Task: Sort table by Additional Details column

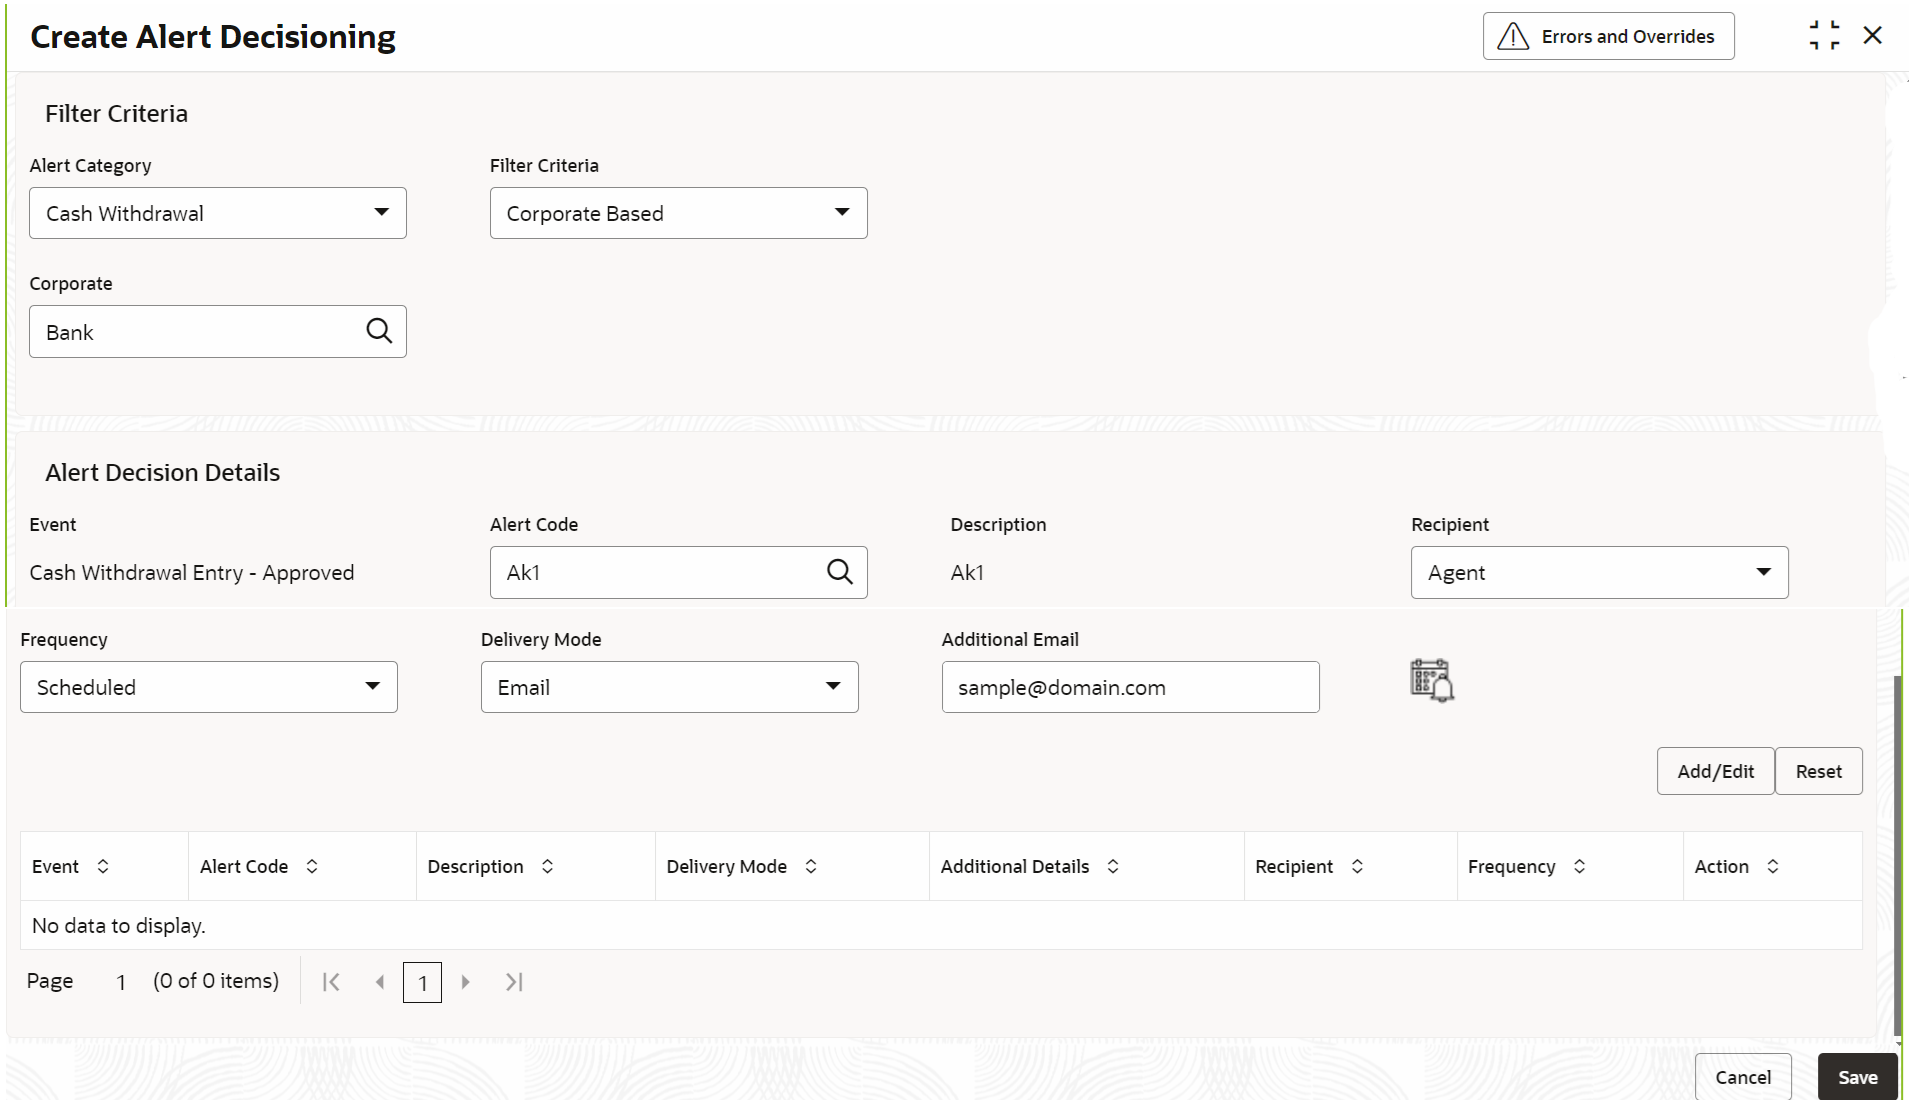Action: (x=1113, y=866)
